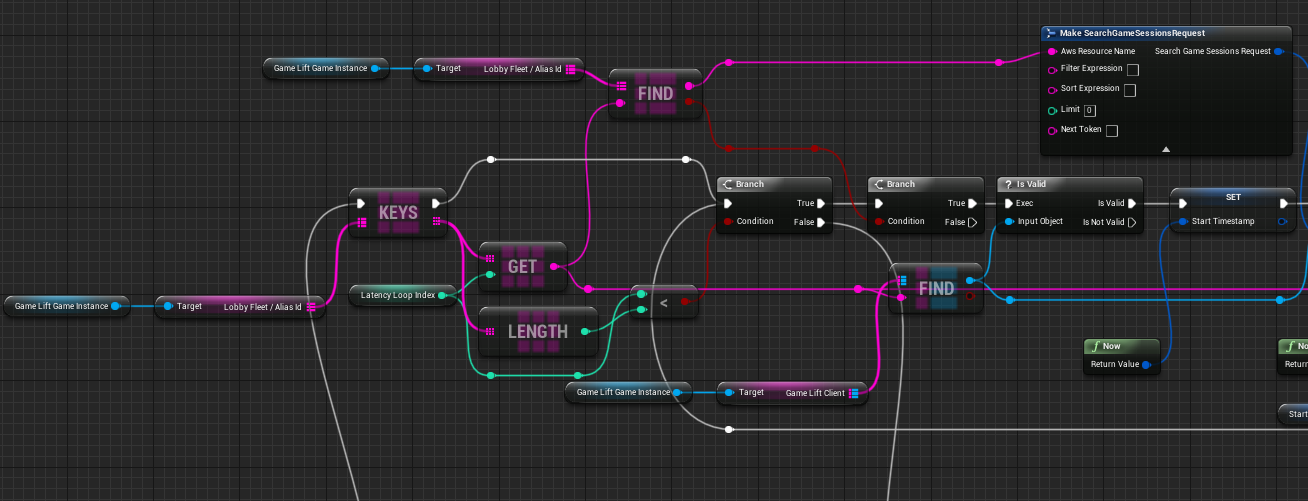Click the Search Game Sessions Request output pin

pos(1279,51)
